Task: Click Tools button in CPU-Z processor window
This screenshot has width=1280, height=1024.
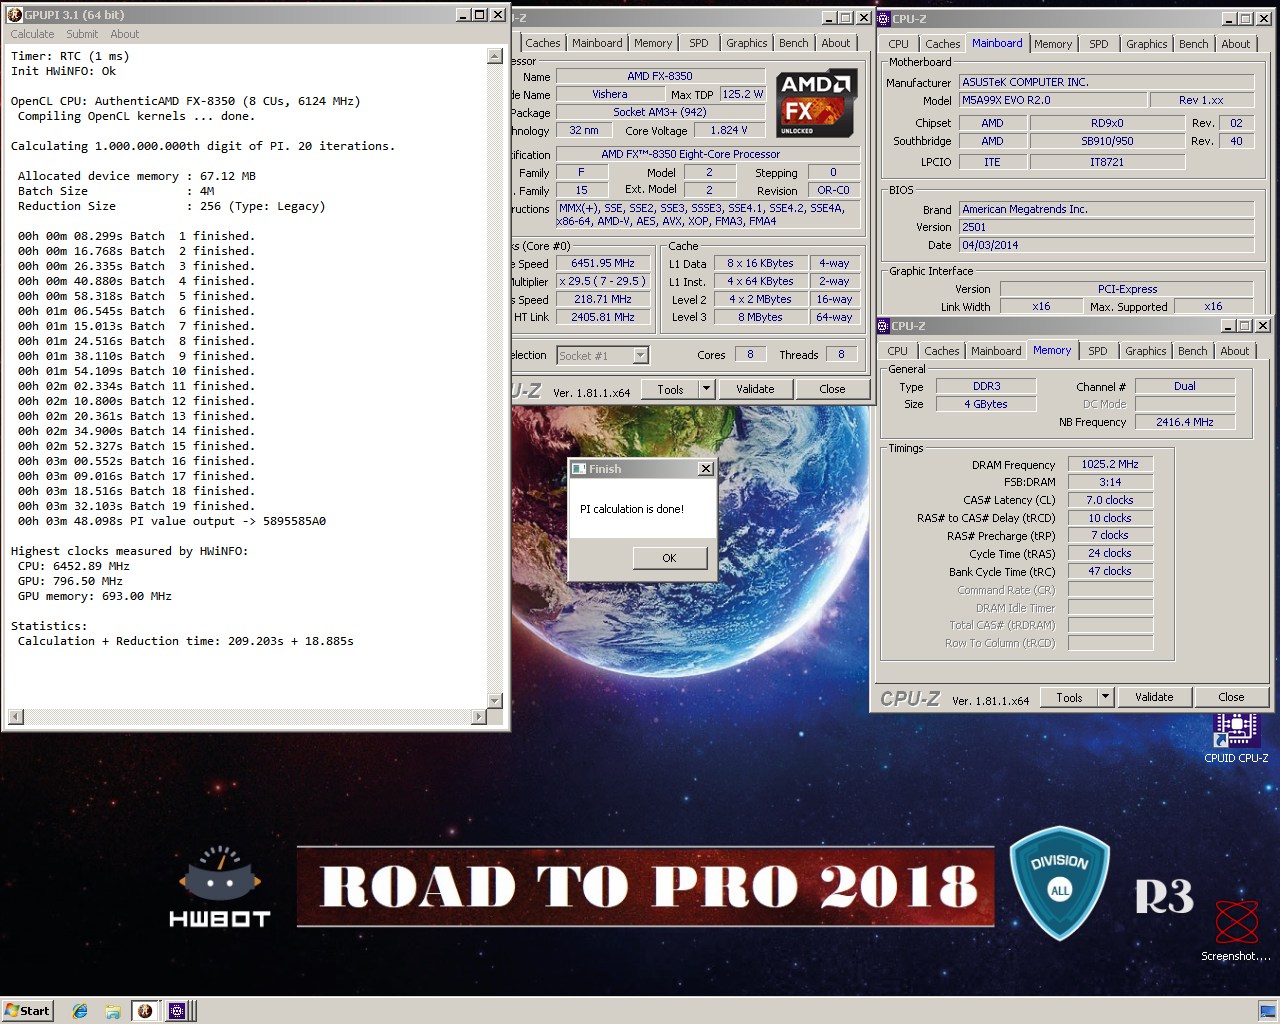Action: (670, 389)
